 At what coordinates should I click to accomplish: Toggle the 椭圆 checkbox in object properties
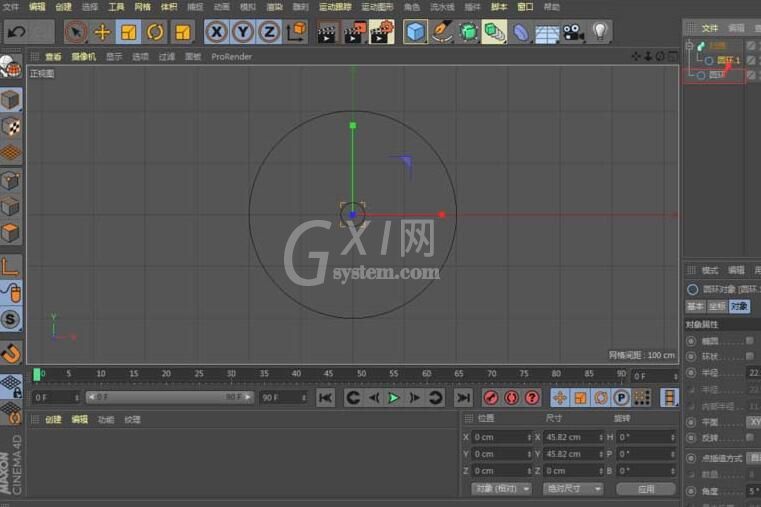750,341
